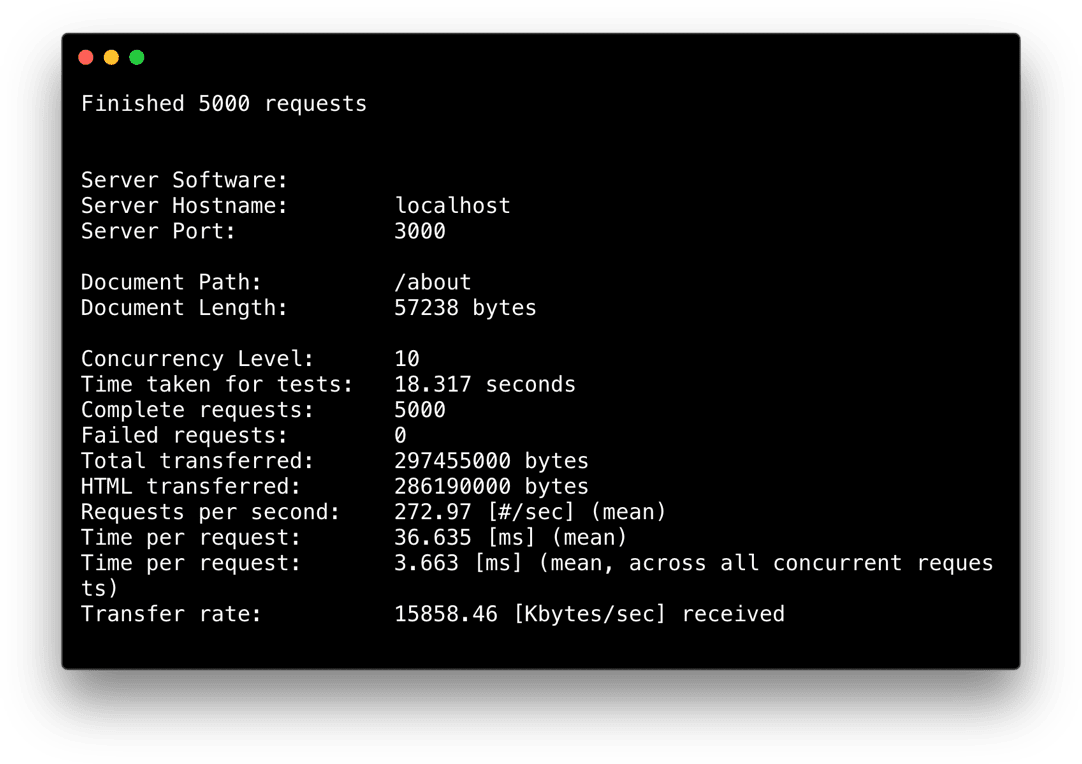Click the 'Server Hostname:' label
This screenshot has width=1082, height=764.
(x=184, y=206)
